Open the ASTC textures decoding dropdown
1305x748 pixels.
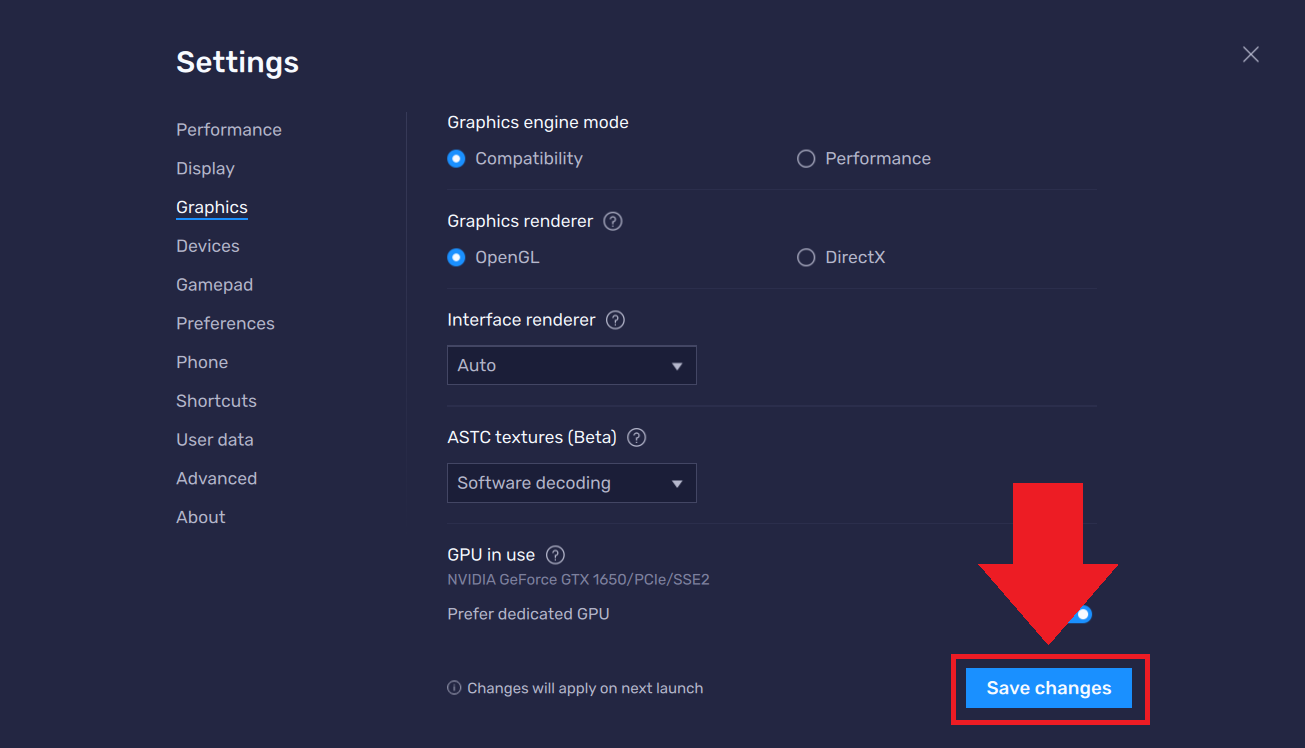571,483
